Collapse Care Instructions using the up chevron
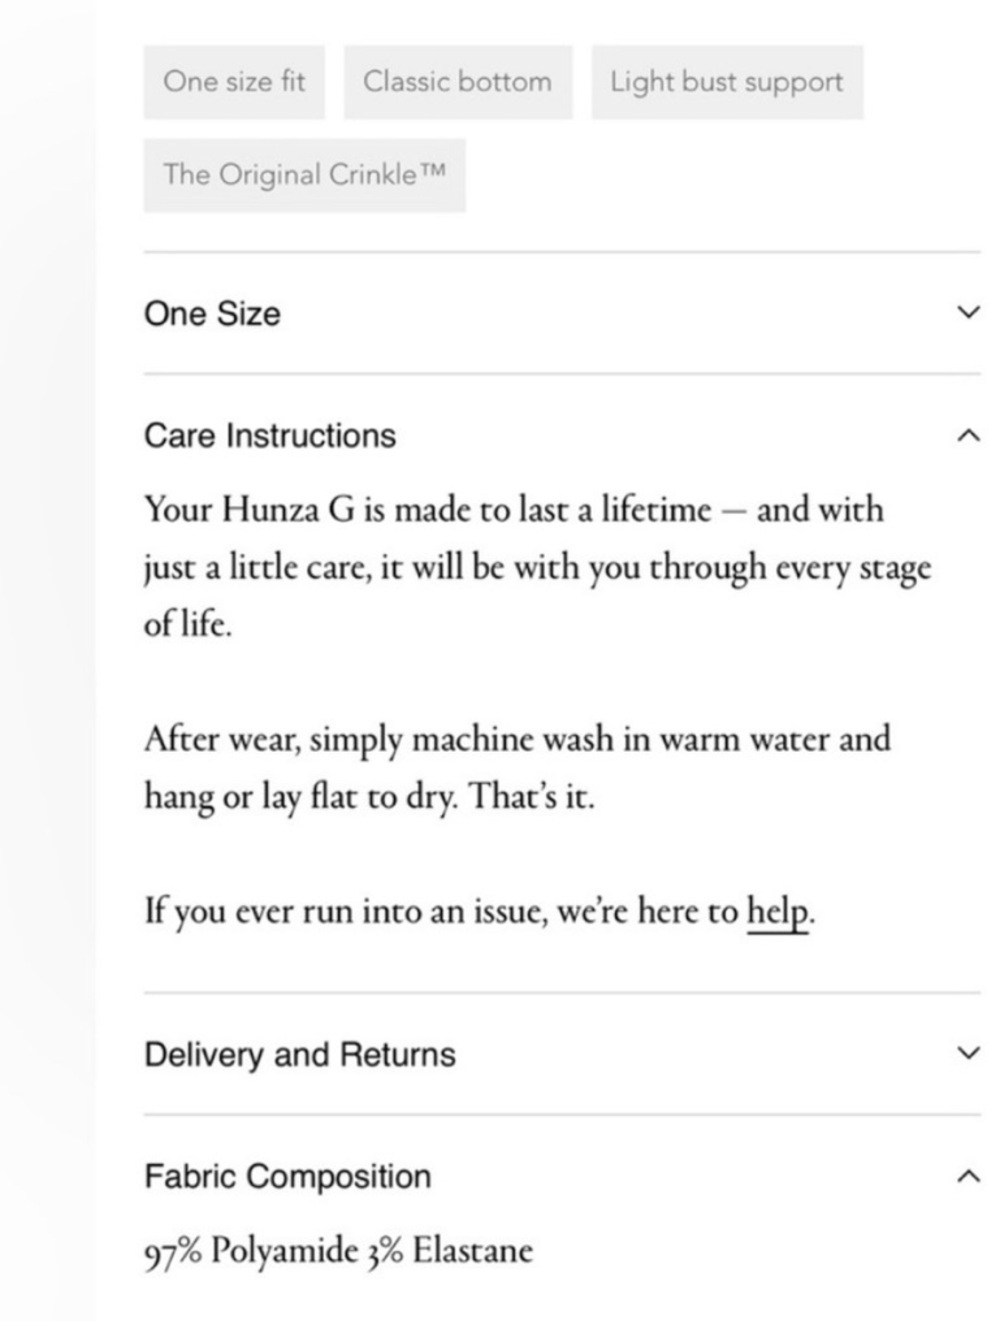 point(967,437)
